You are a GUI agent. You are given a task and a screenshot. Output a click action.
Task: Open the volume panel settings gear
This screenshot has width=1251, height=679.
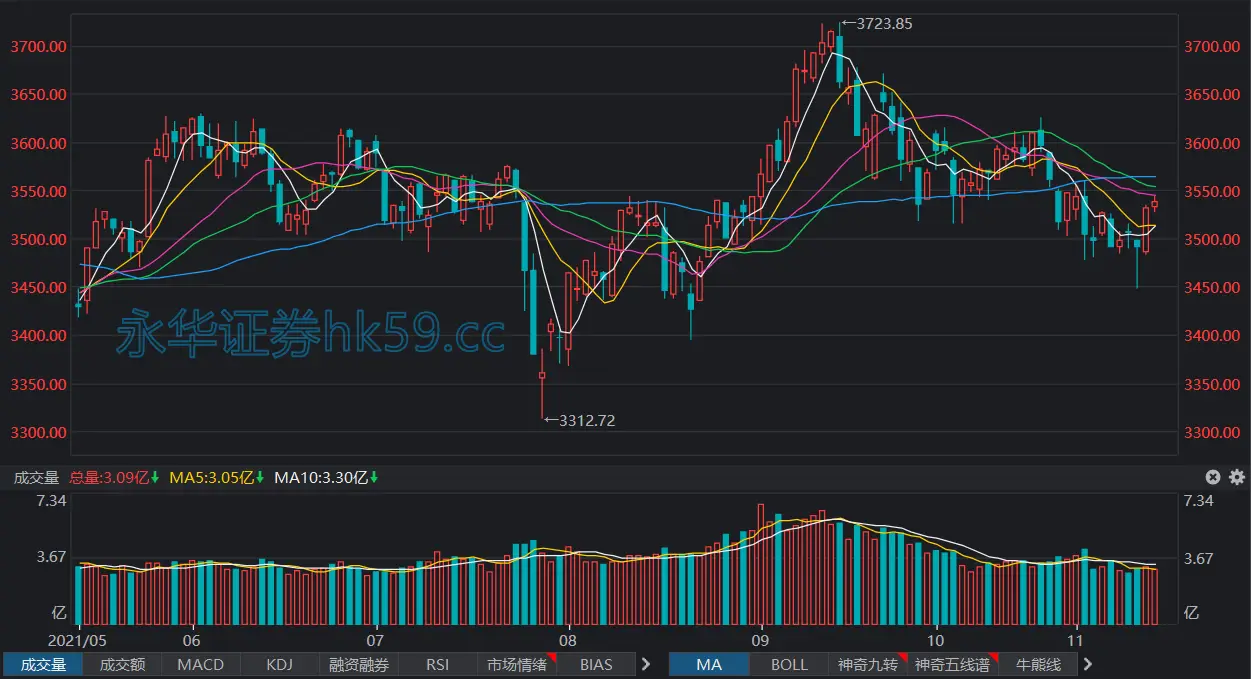pyautogui.click(x=1236, y=477)
